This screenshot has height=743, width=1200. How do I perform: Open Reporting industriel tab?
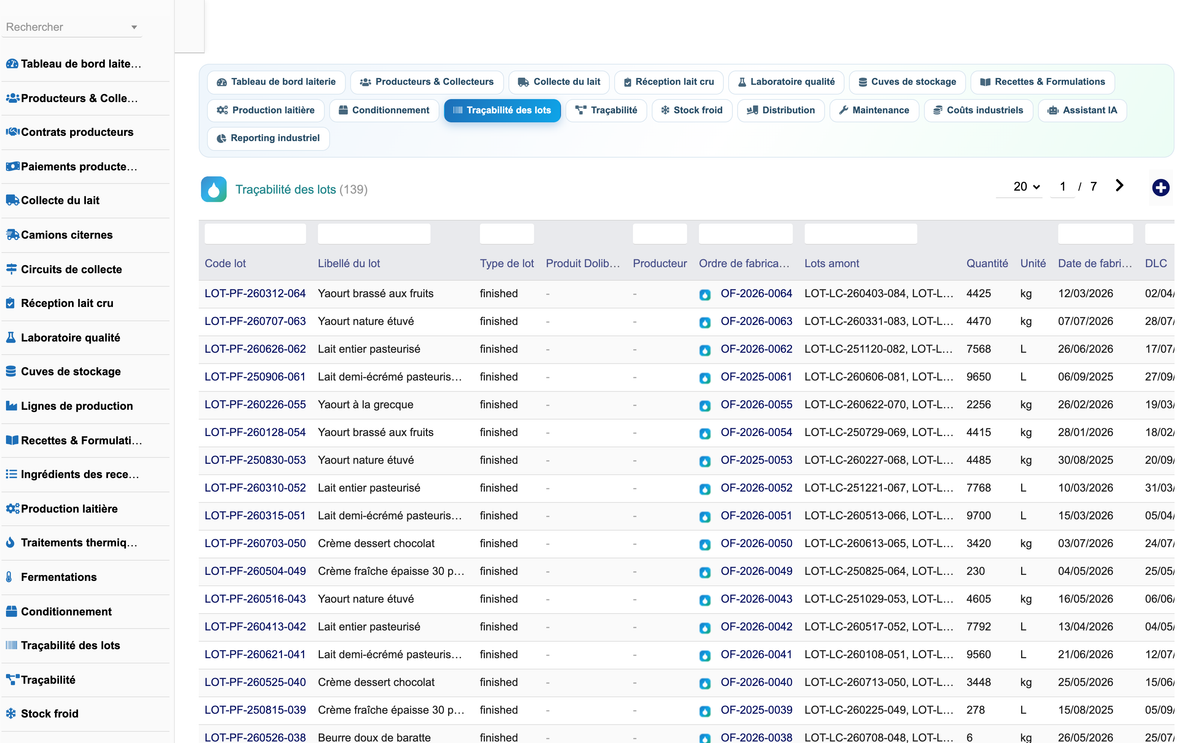[x=268, y=138]
